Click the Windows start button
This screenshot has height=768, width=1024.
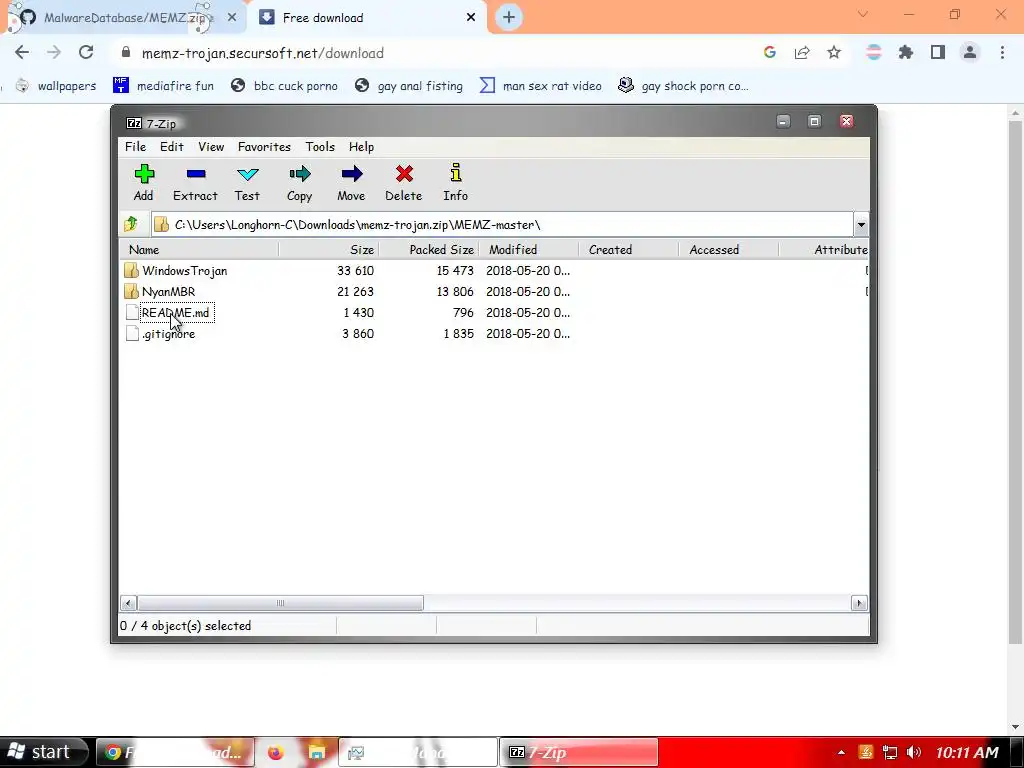click(x=44, y=752)
